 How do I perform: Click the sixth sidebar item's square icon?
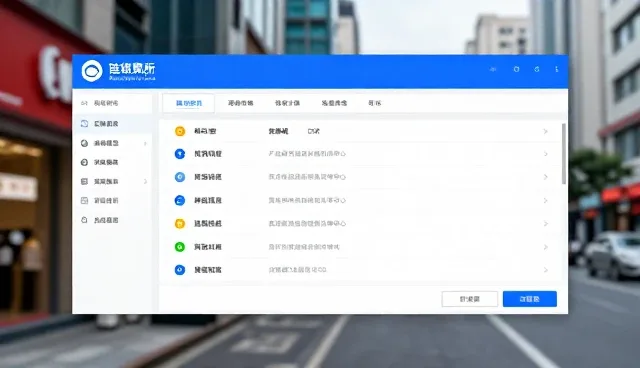point(84,201)
